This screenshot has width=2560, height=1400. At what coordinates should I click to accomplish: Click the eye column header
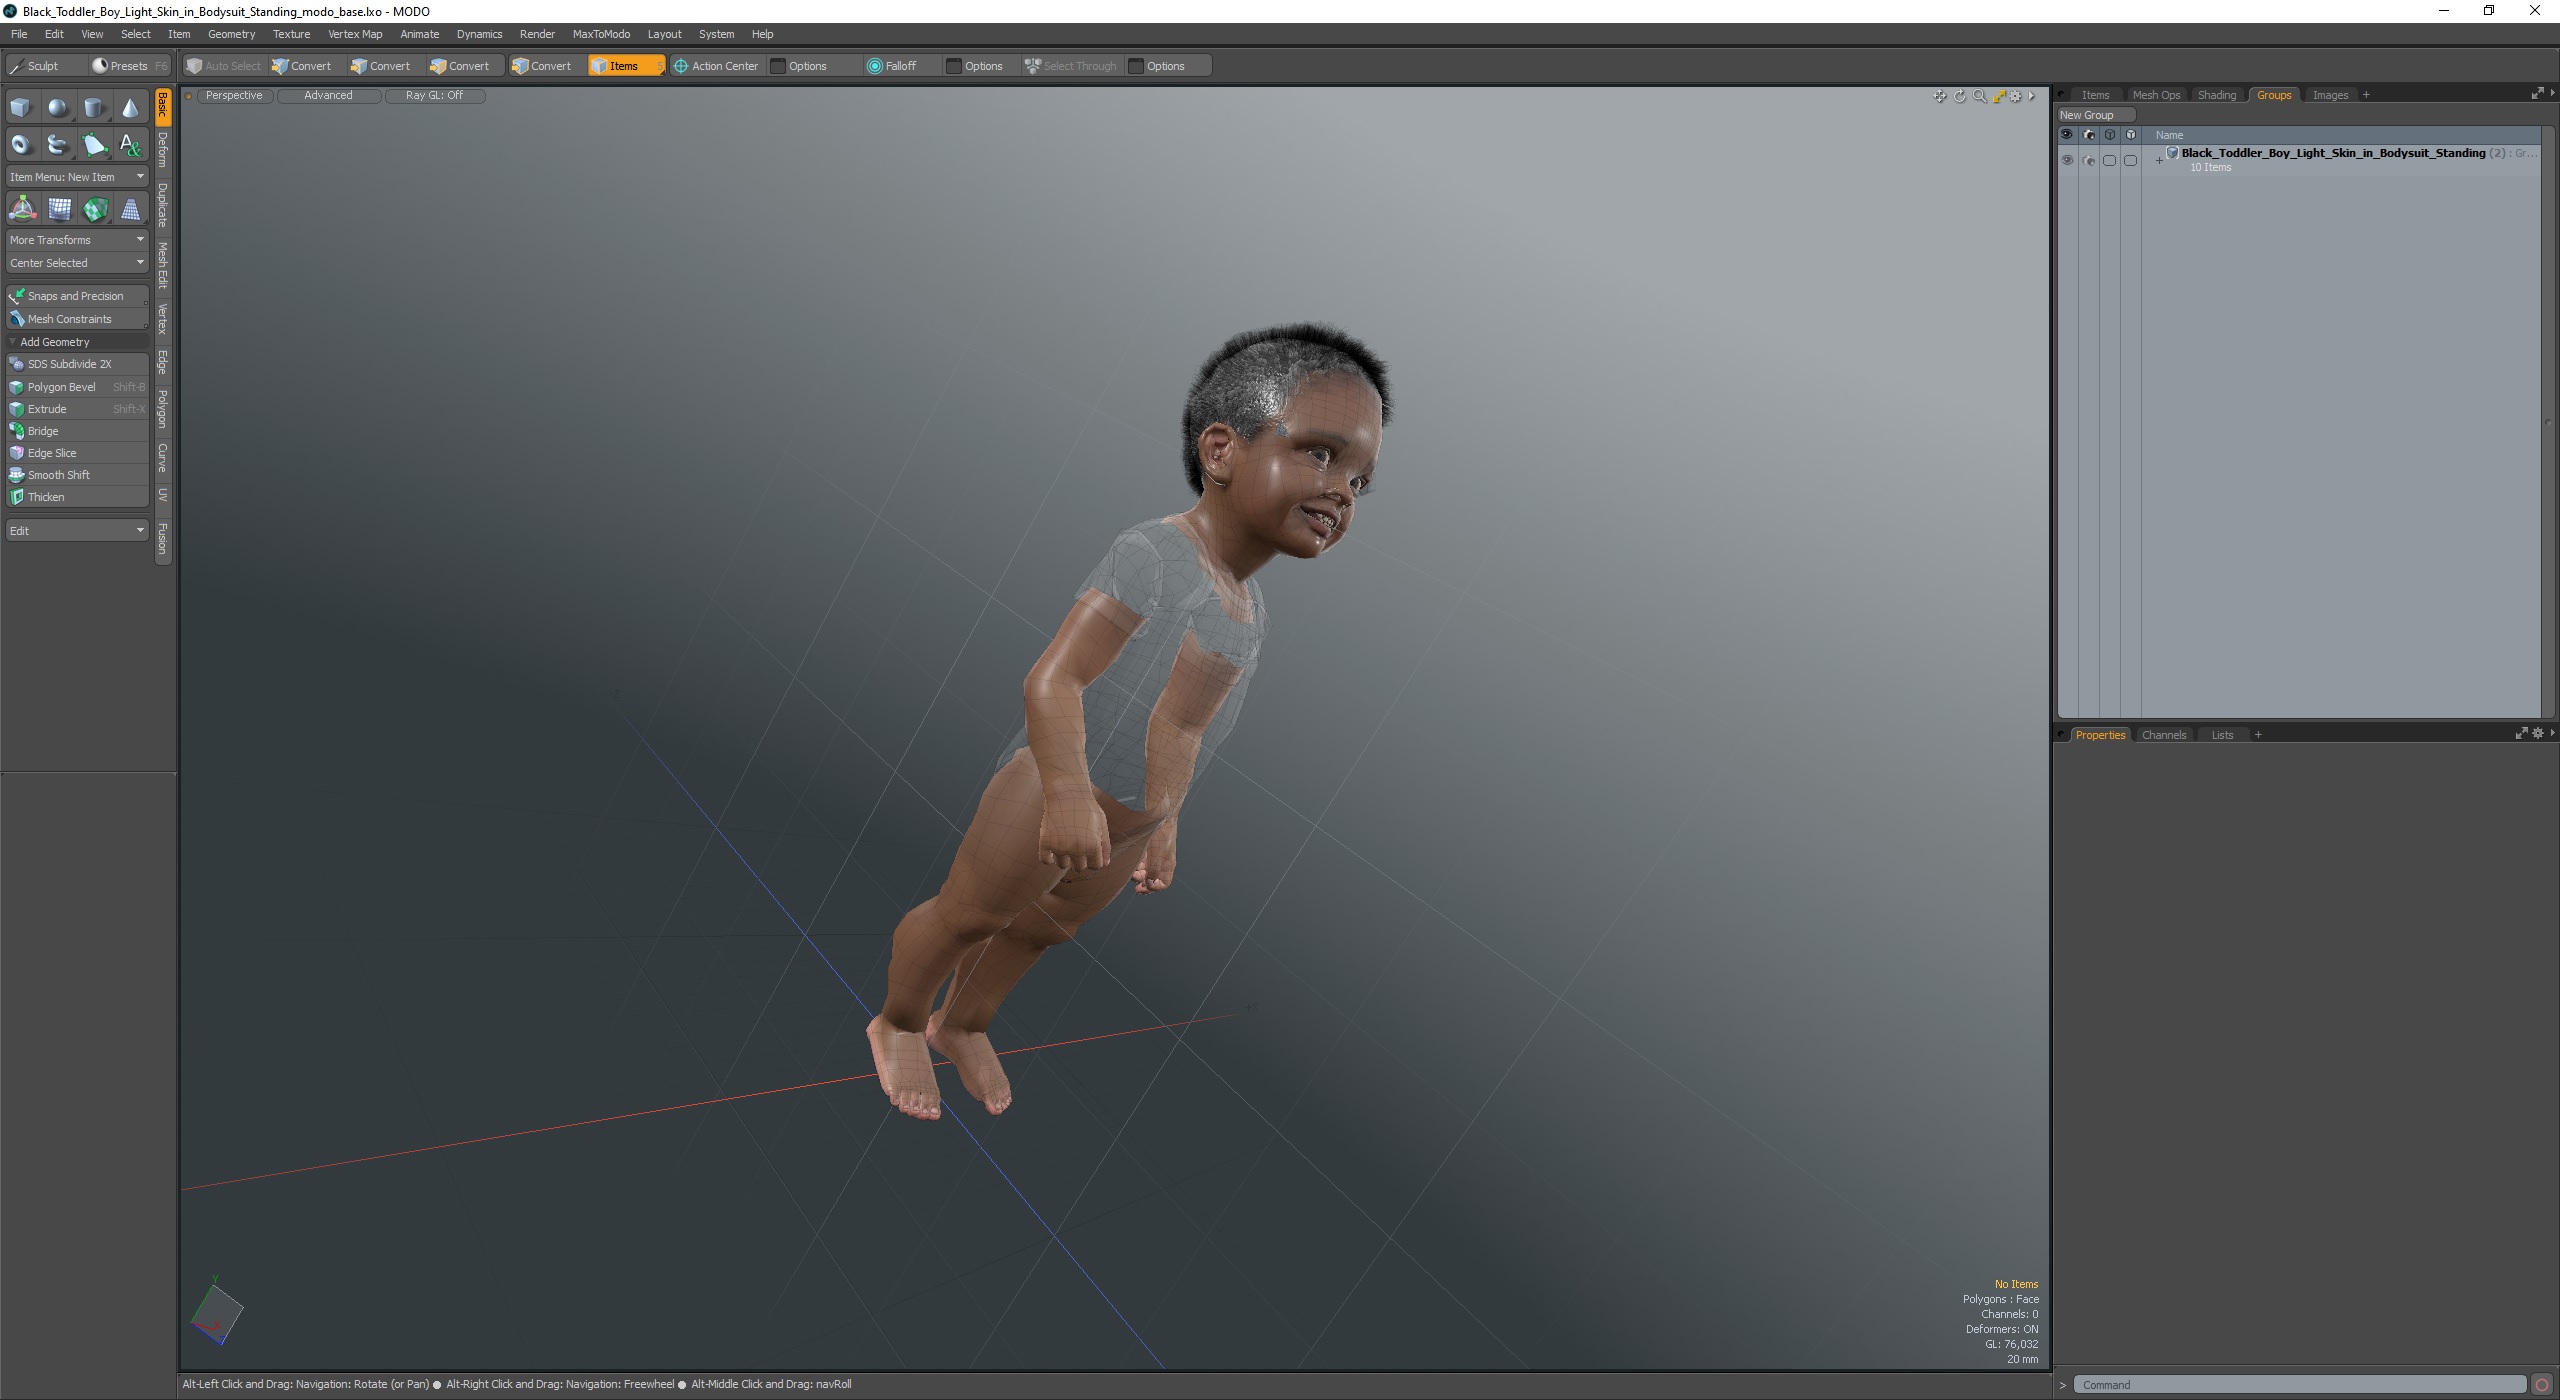pos(2067,135)
